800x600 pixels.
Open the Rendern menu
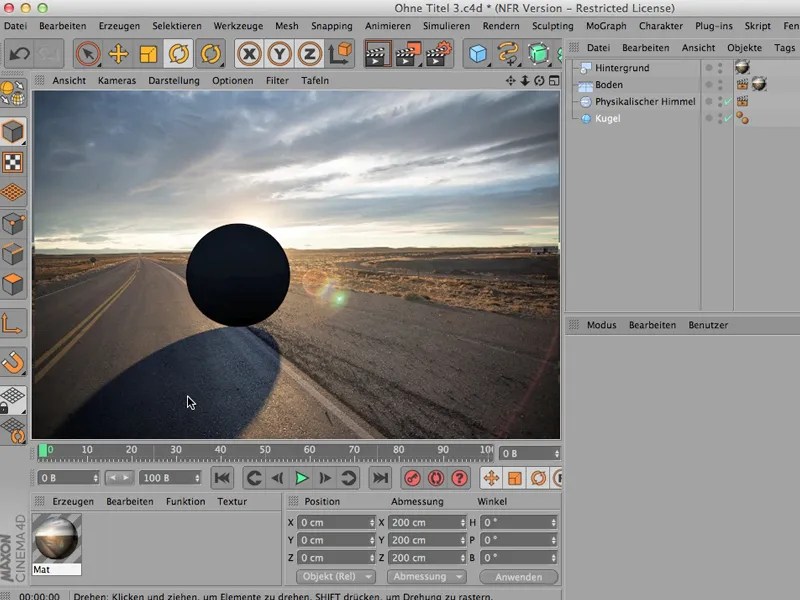pyautogui.click(x=501, y=26)
